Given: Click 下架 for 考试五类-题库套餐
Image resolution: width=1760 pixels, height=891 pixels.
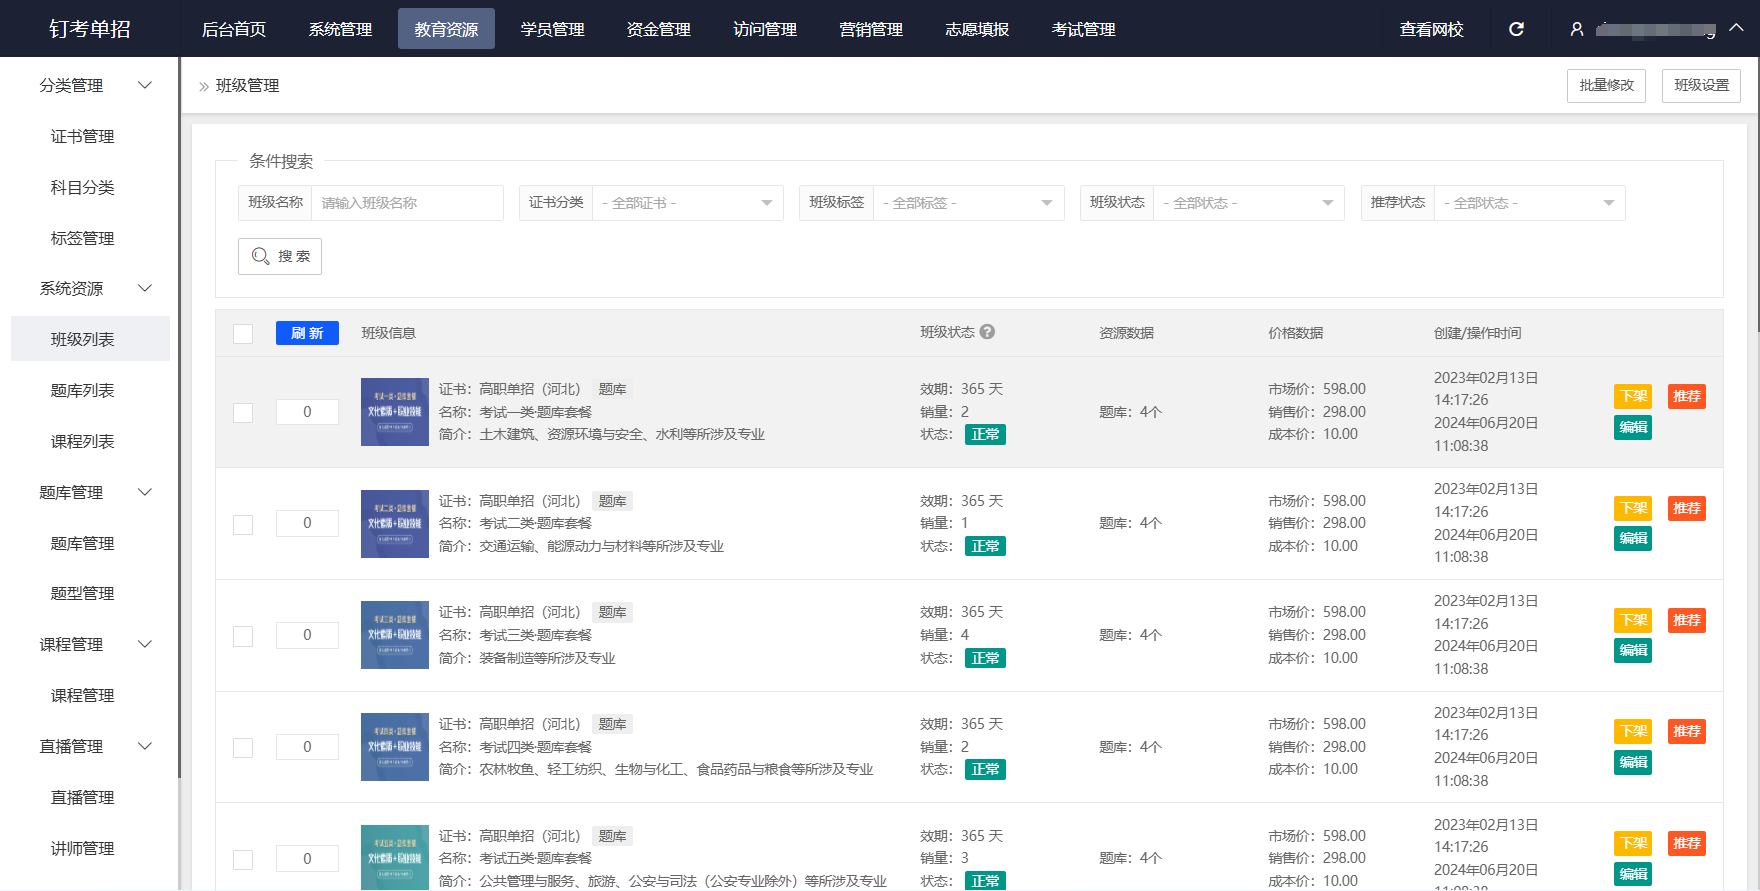Looking at the screenshot, I should (1633, 843).
